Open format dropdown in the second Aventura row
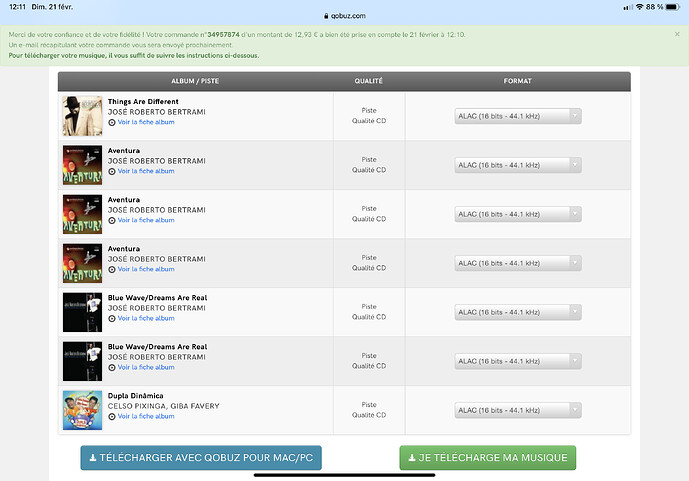 [x=518, y=214]
